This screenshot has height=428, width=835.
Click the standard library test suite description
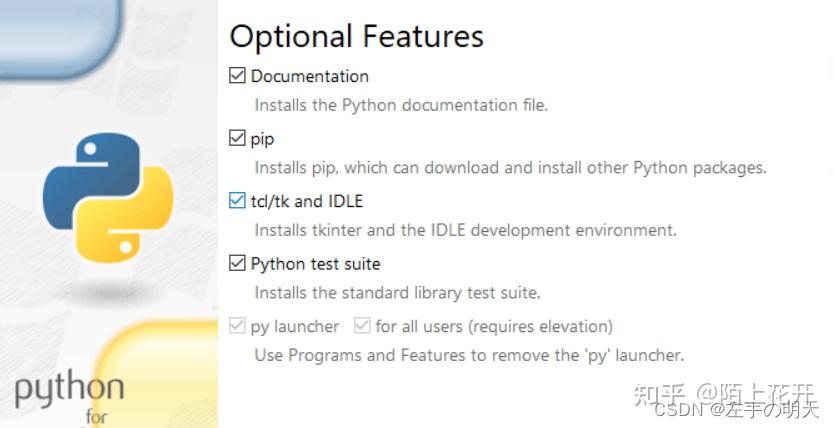point(397,294)
